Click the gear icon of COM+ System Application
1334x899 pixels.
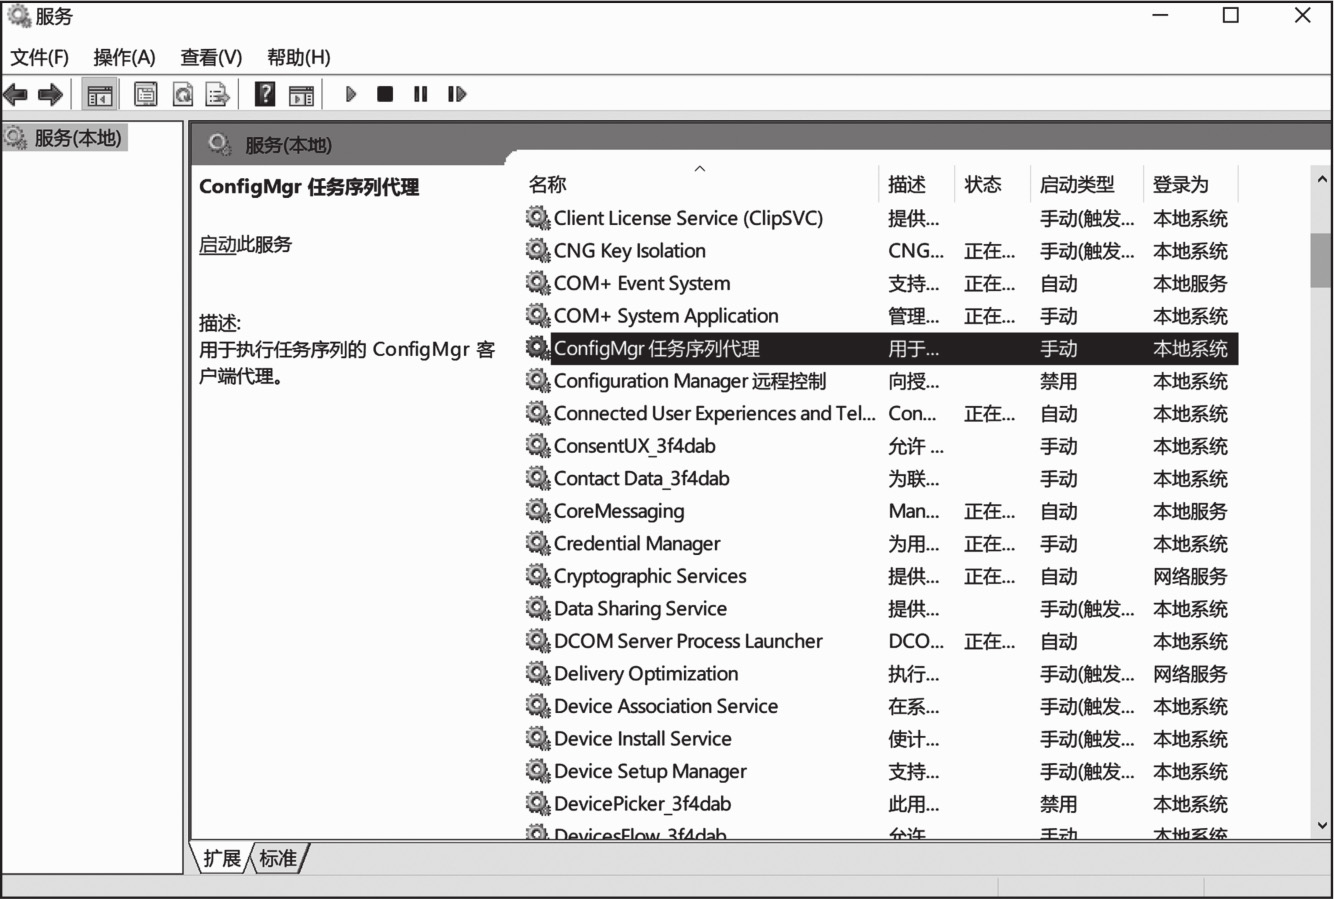click(538, 315)
